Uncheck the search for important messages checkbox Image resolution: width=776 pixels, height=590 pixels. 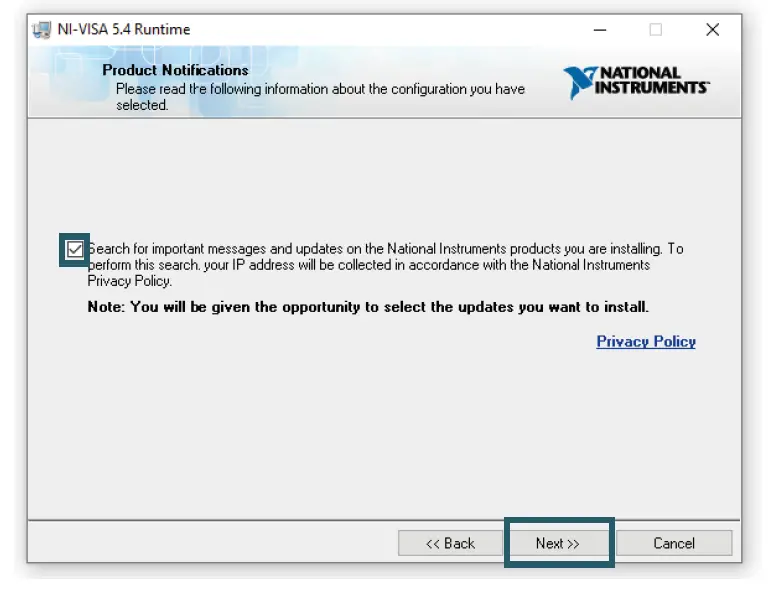75,249
